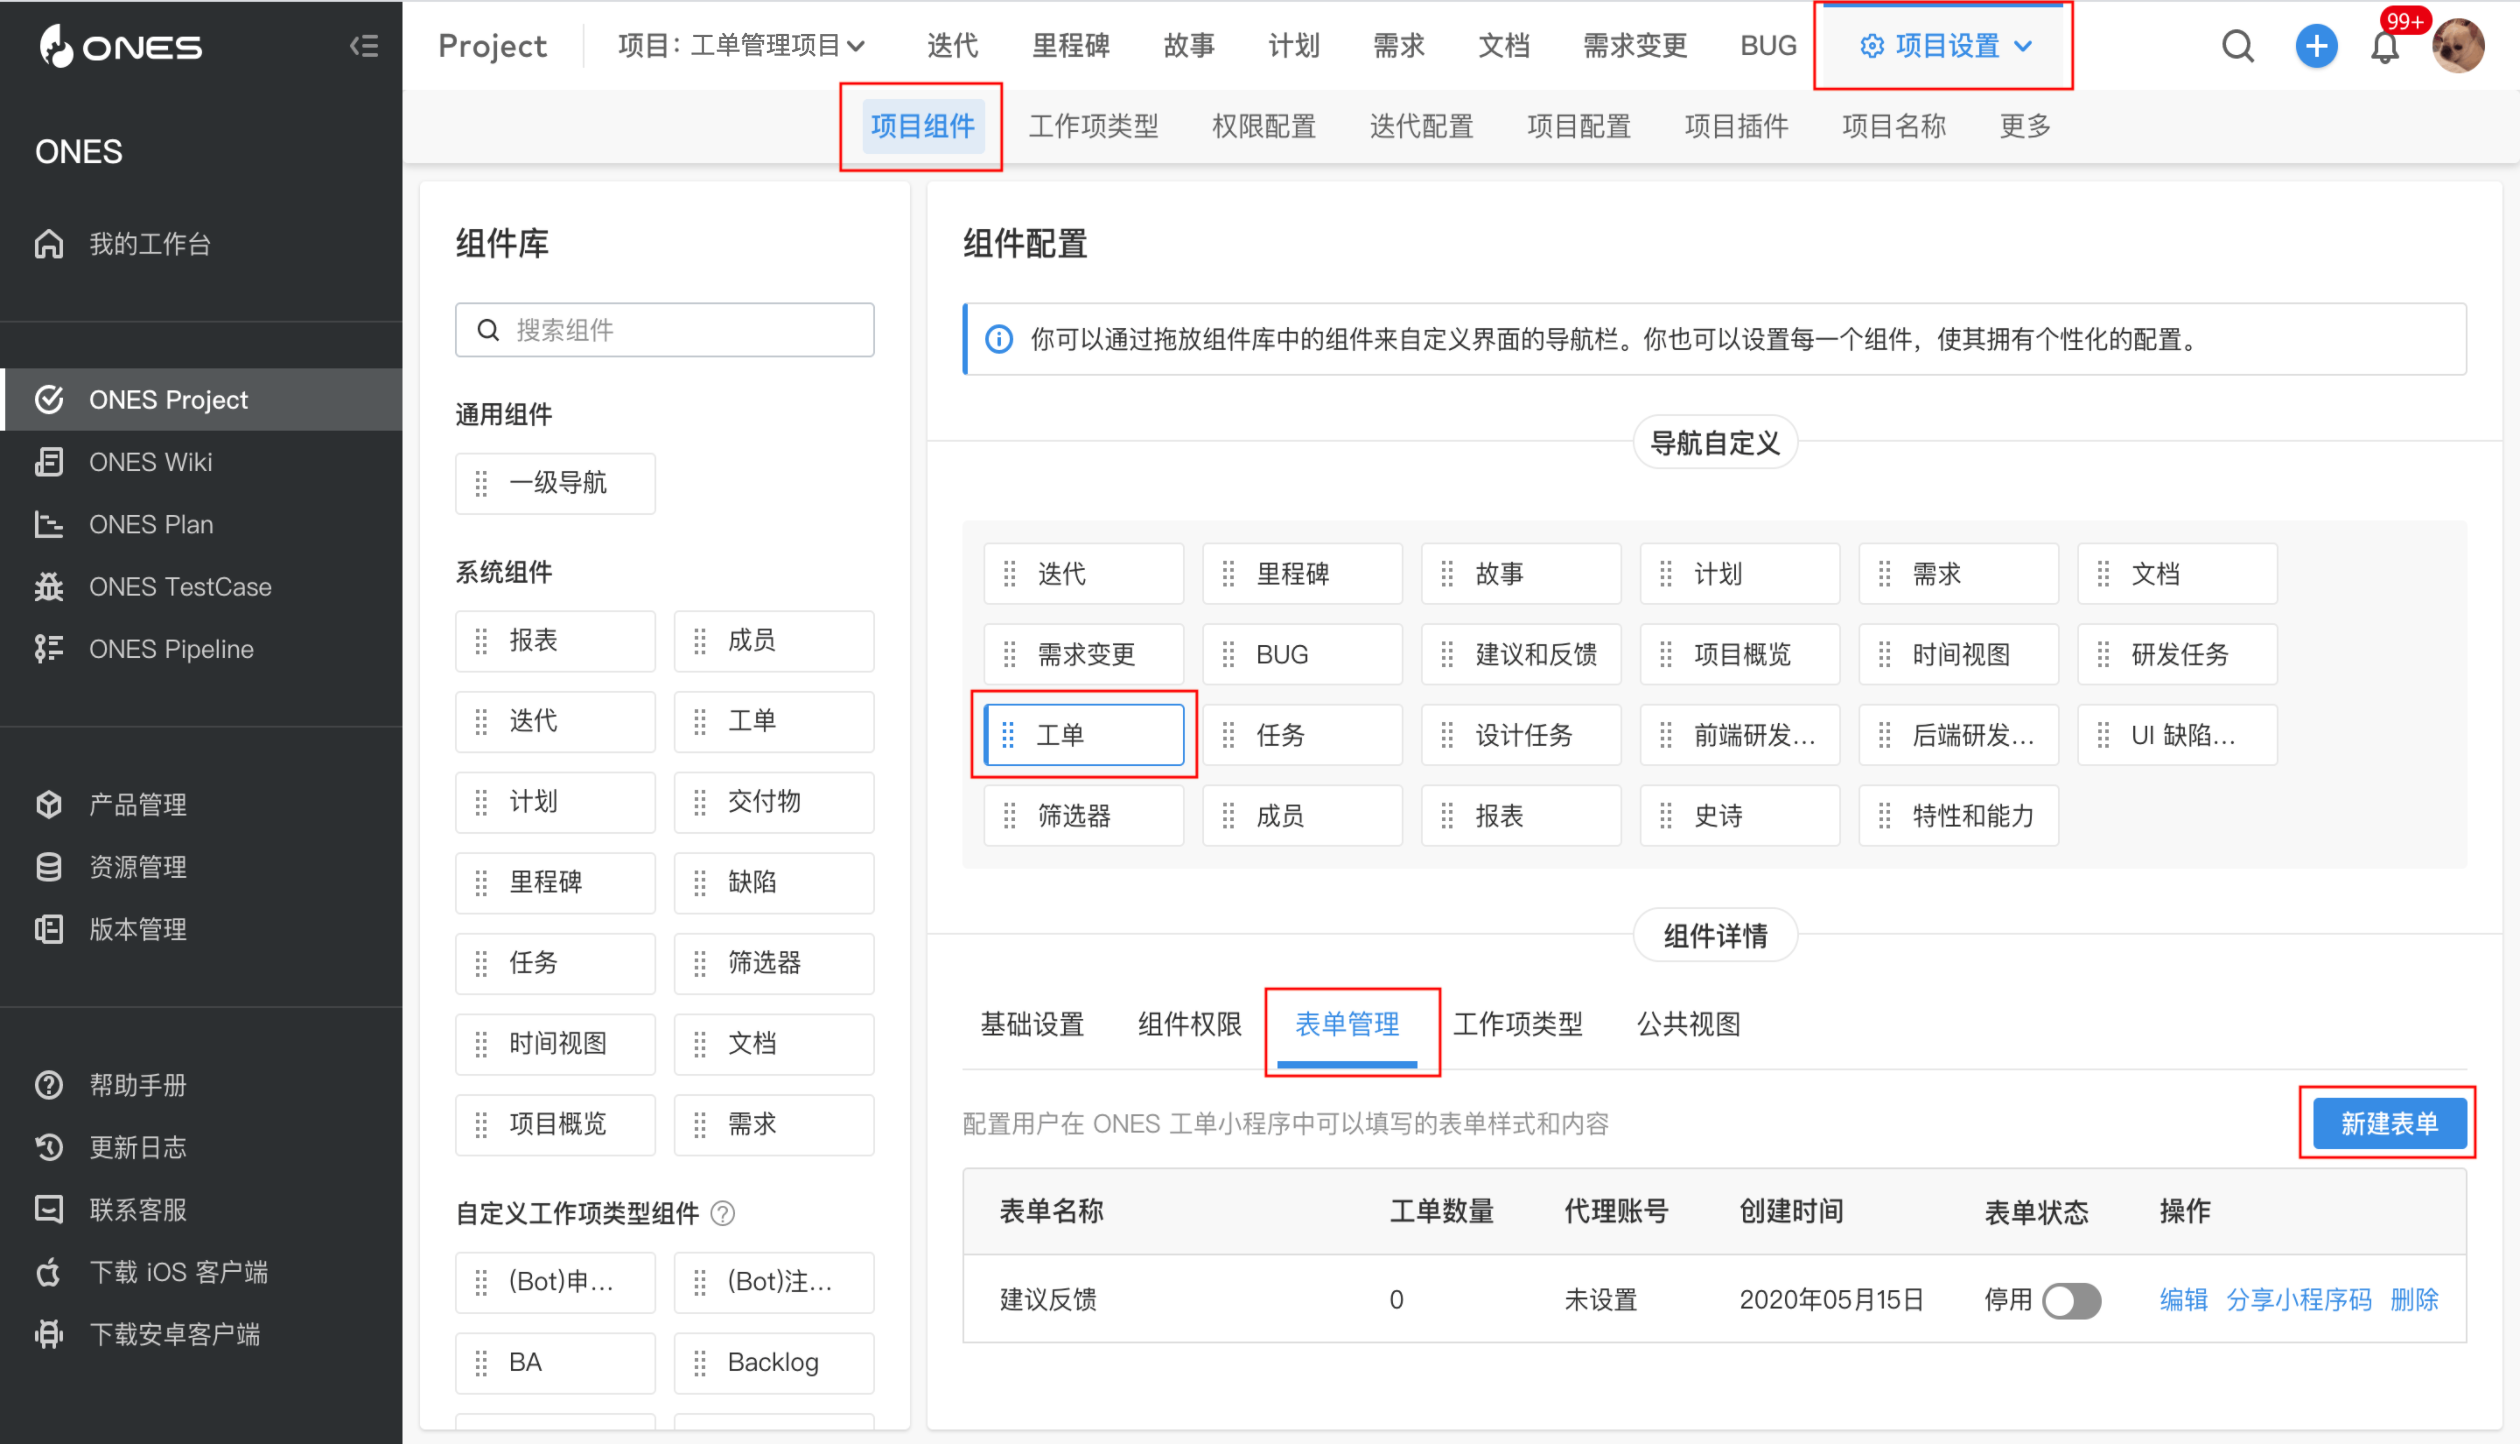Collapse the sidebar with the fold icon

[364, 46]
